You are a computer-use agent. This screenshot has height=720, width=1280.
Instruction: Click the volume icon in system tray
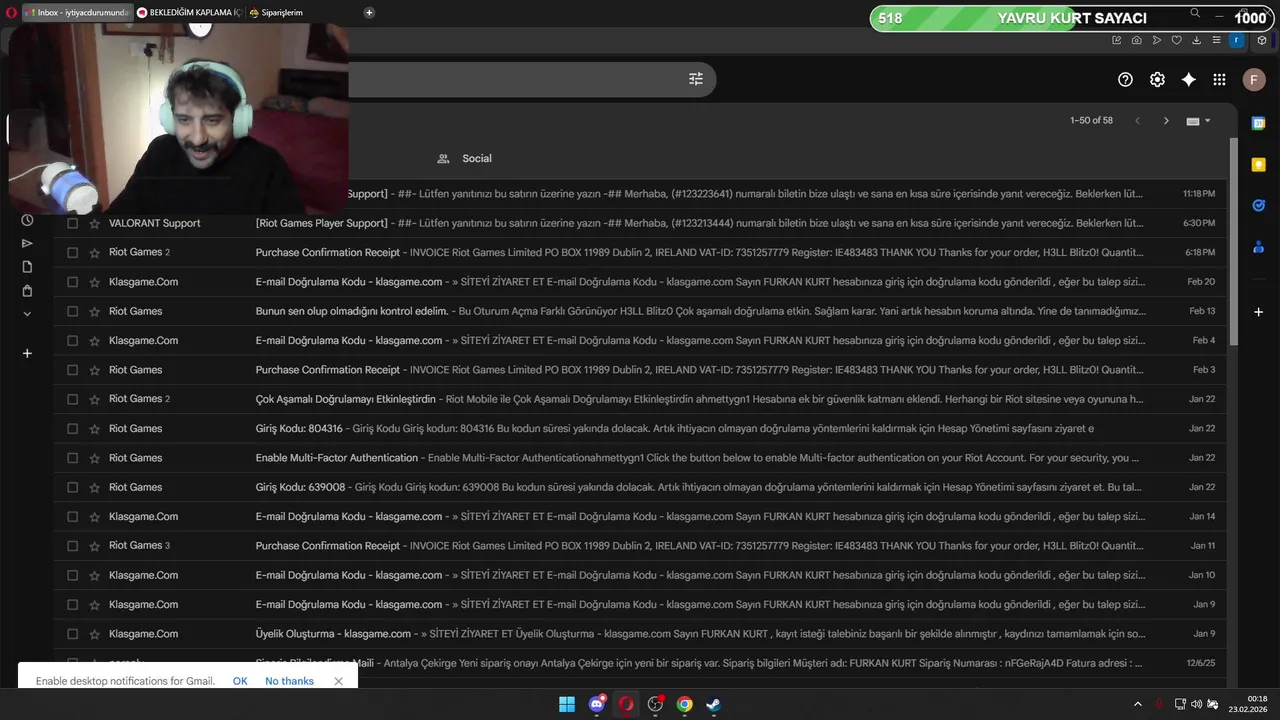pos(1196,704)
